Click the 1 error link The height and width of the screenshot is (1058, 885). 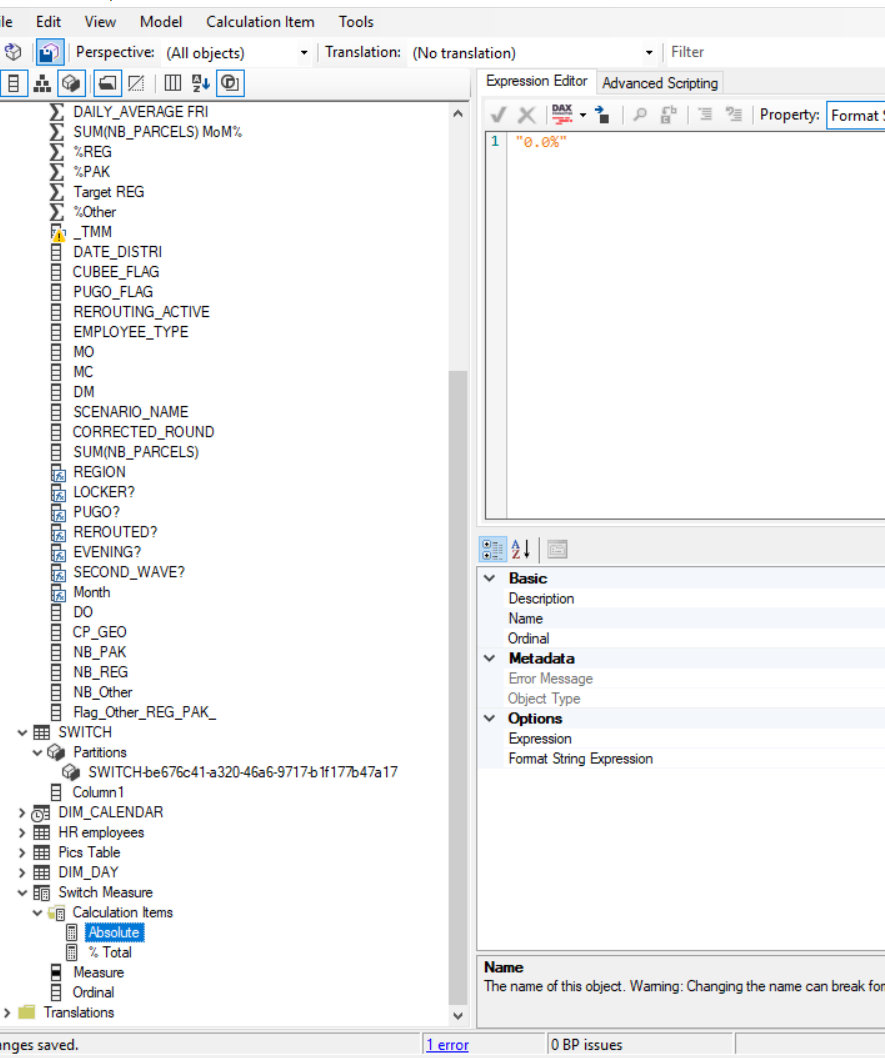pyautogui.click(x=447, y=1045)
